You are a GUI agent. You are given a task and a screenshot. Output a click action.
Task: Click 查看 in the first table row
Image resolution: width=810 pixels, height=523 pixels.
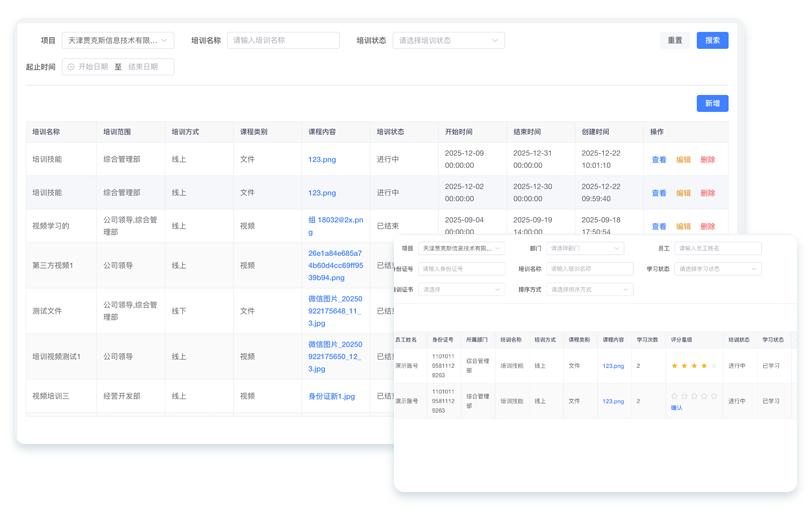[659, 160]
